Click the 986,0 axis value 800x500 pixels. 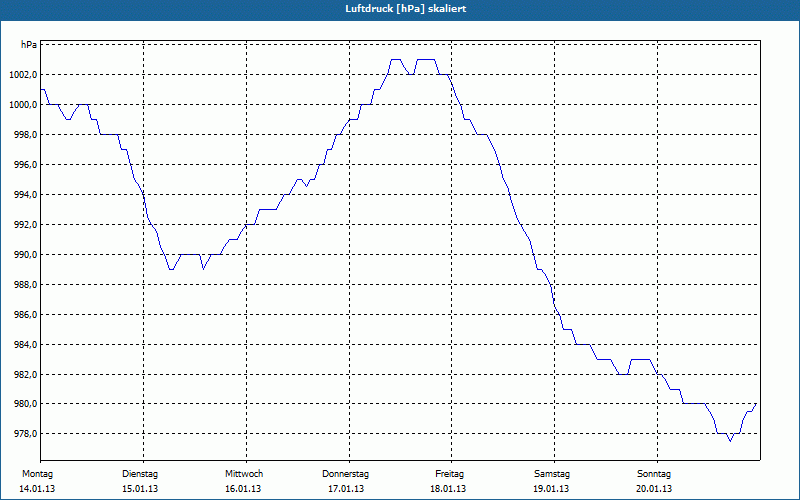coord(25,315)
